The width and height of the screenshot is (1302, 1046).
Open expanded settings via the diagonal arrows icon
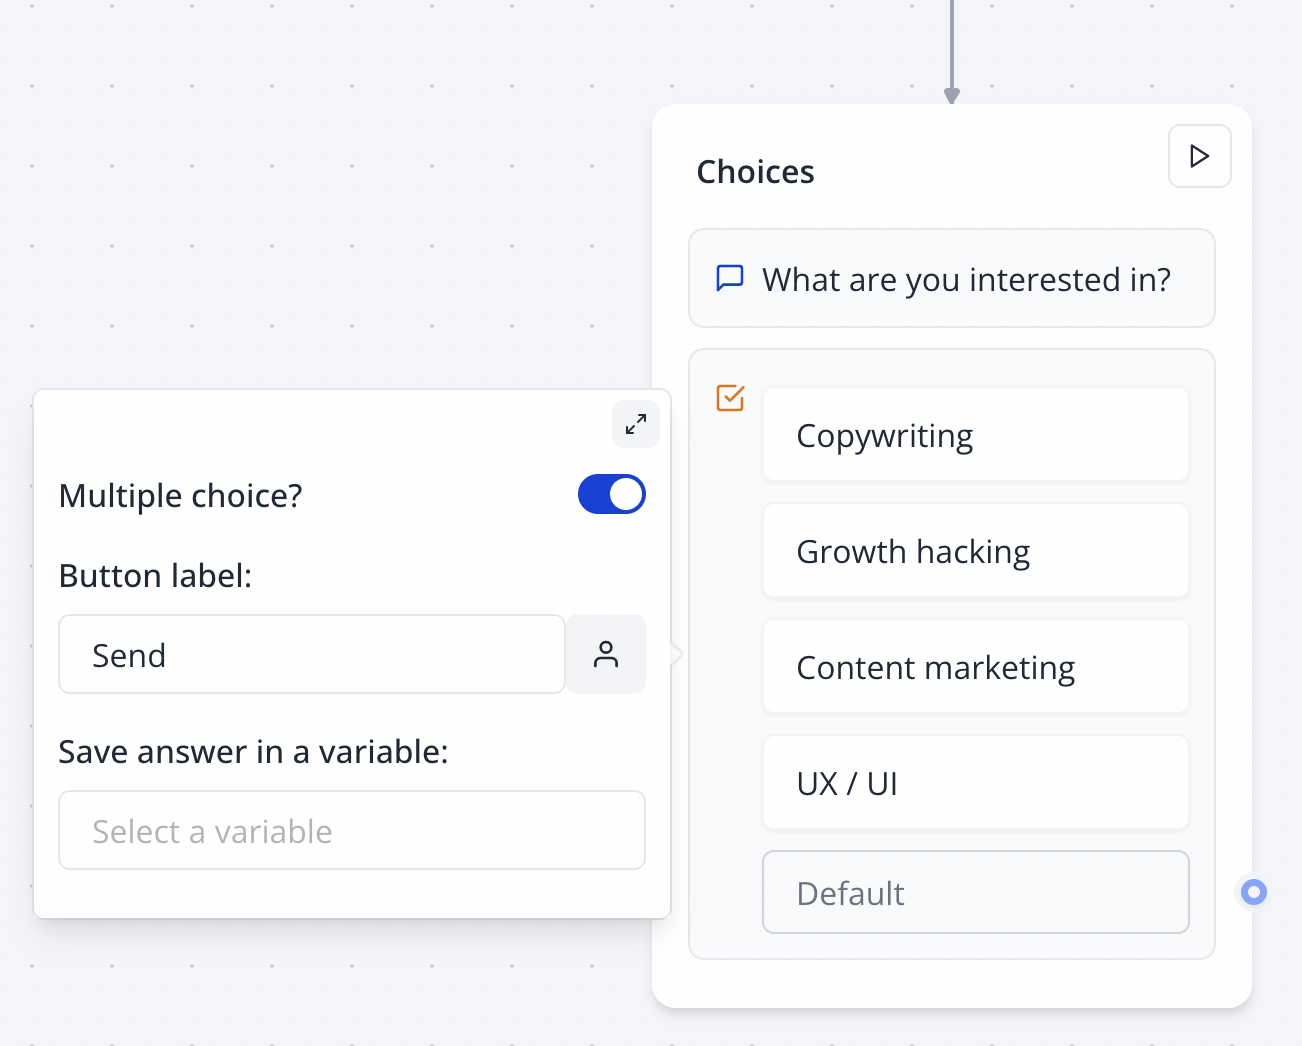pyautogui.click(x=636, y=424)
